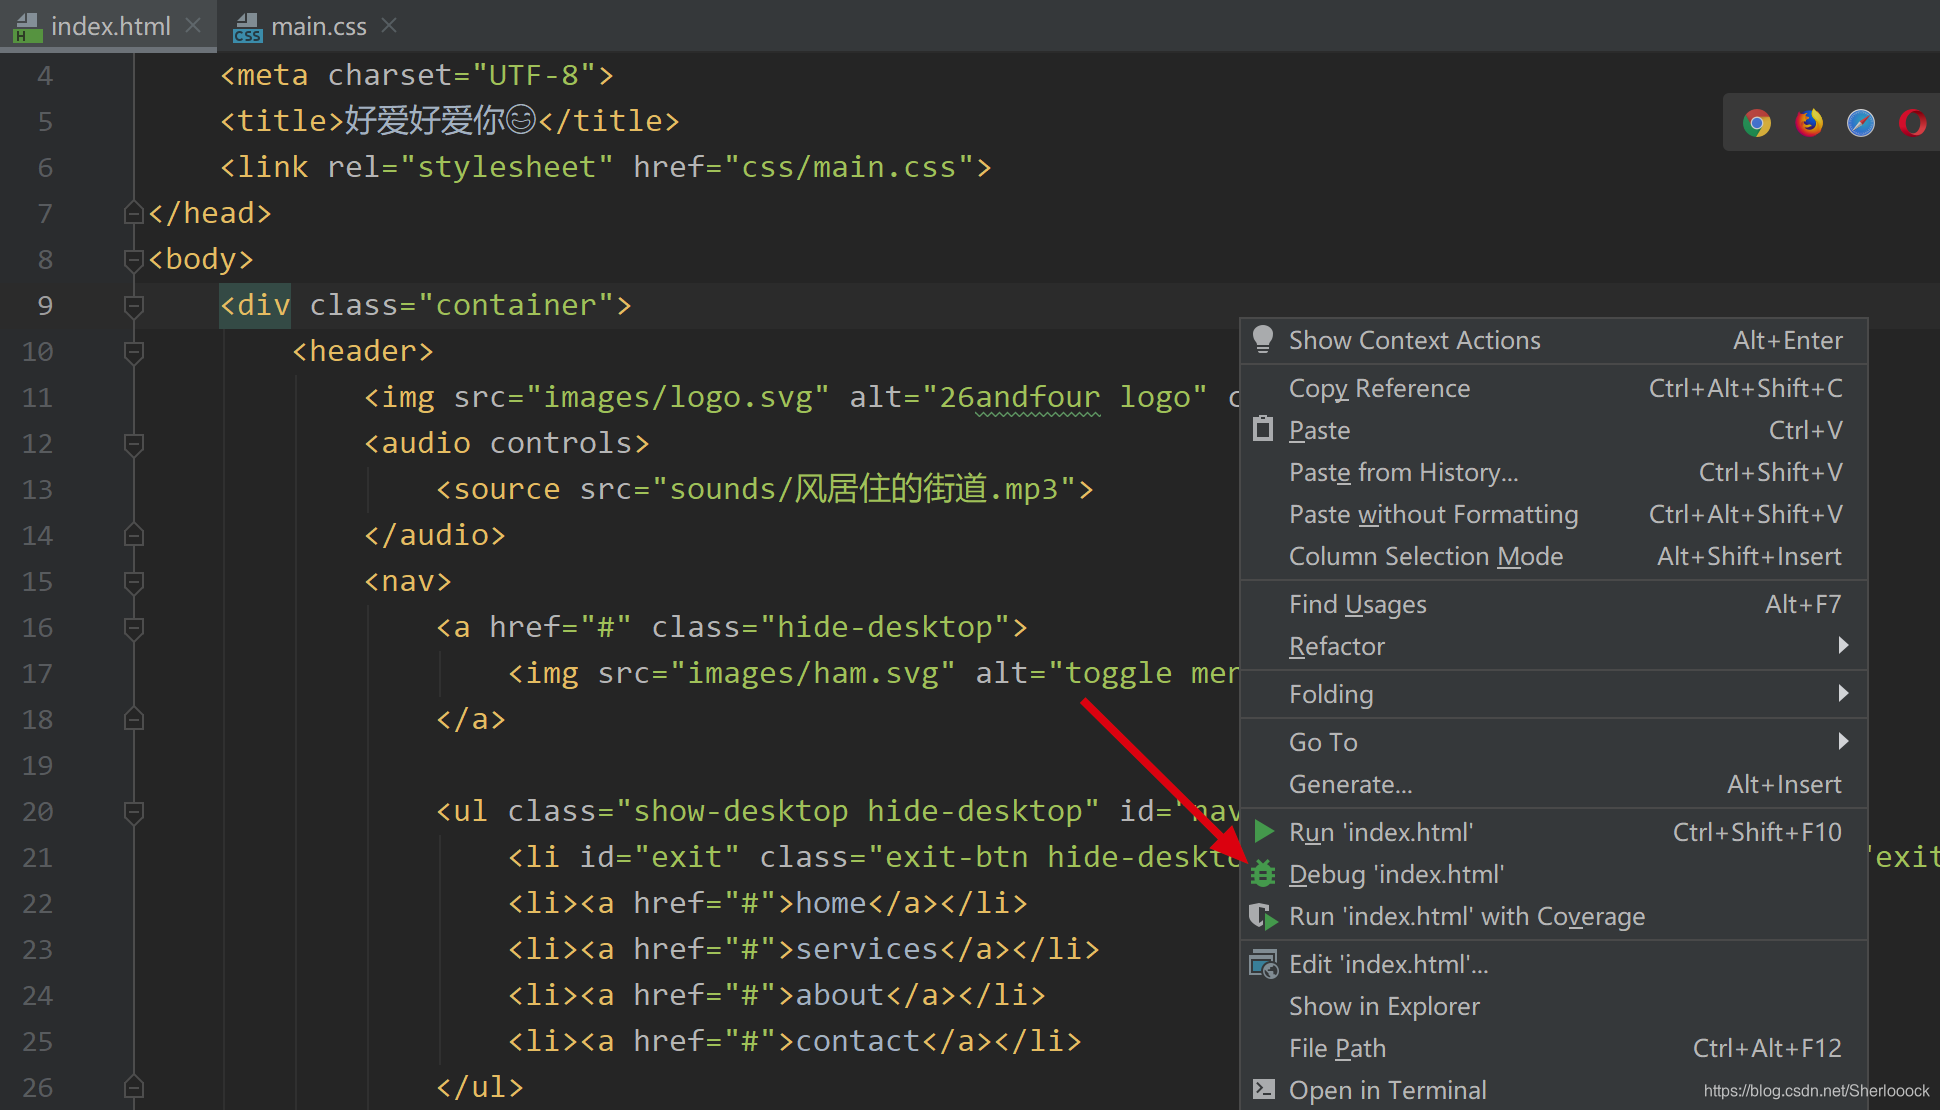Open page in Safari browser icon
The height and width of the screenshot is (1110, 1940).
coord(1861,123)
